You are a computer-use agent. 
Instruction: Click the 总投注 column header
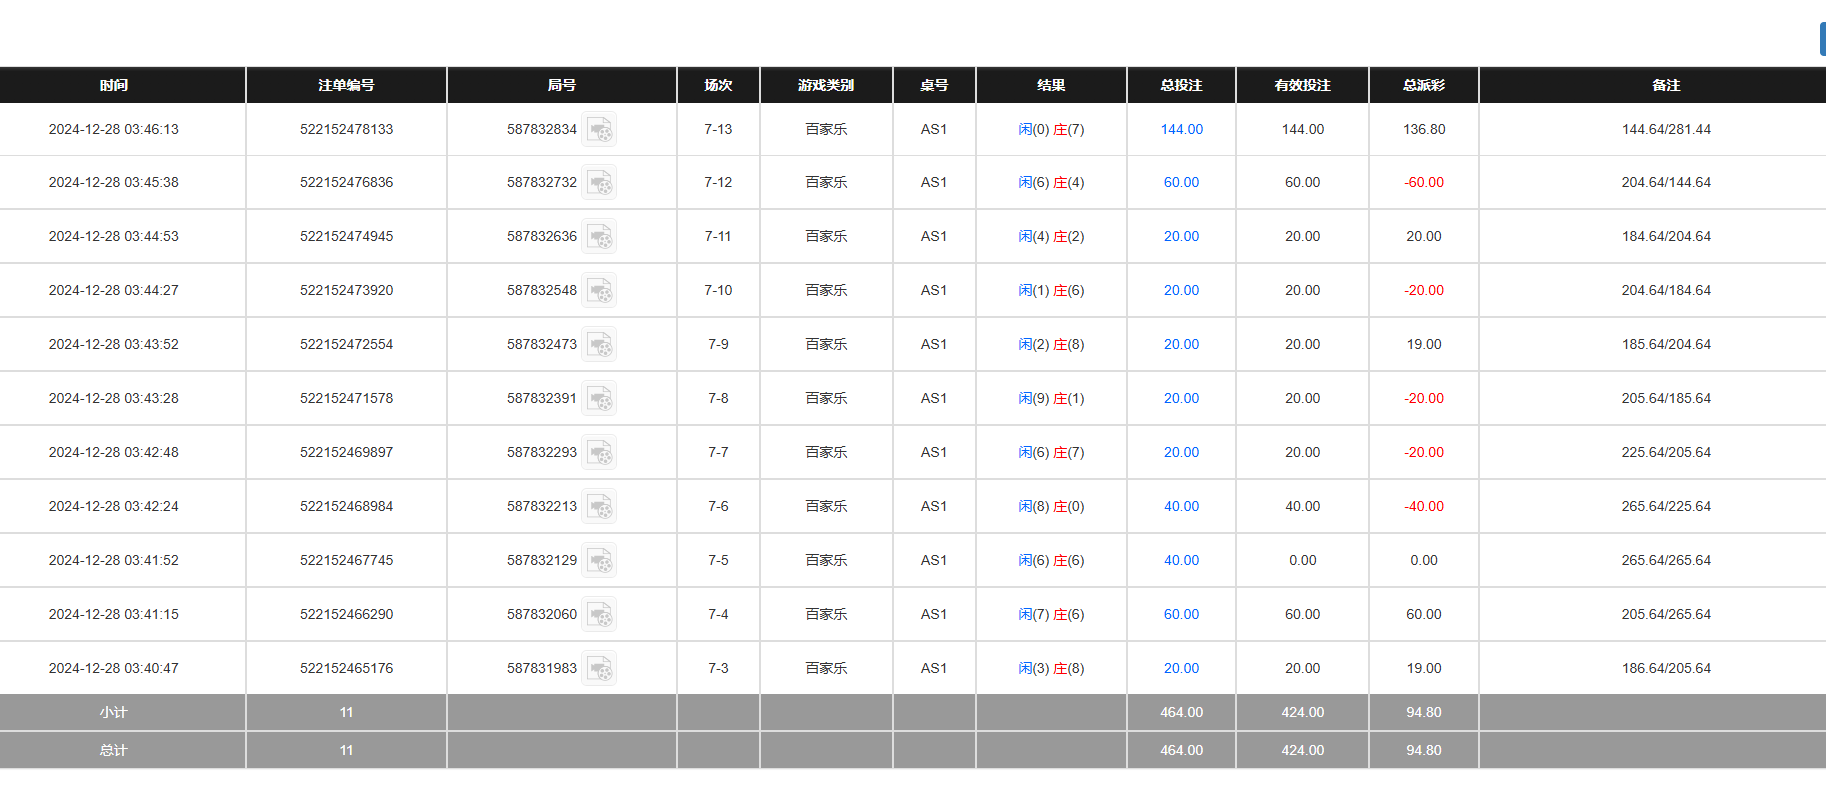pyautogui.click(x=1181, y=85)
